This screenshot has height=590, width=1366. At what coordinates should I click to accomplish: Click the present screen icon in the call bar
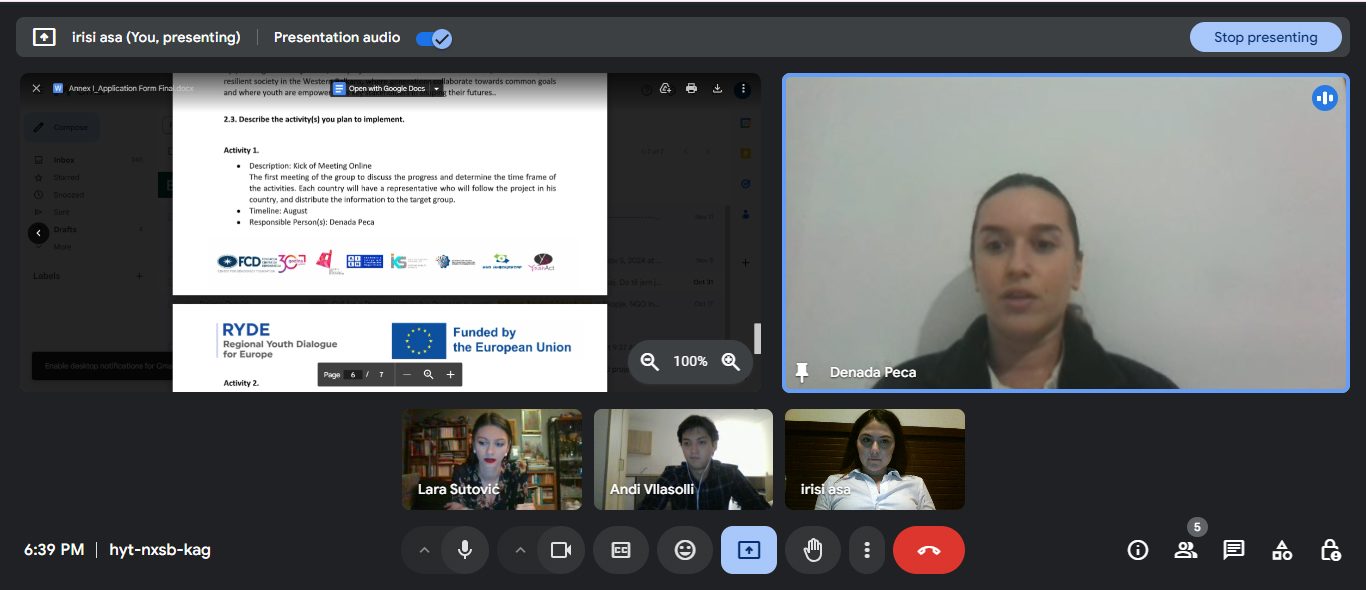749,550
